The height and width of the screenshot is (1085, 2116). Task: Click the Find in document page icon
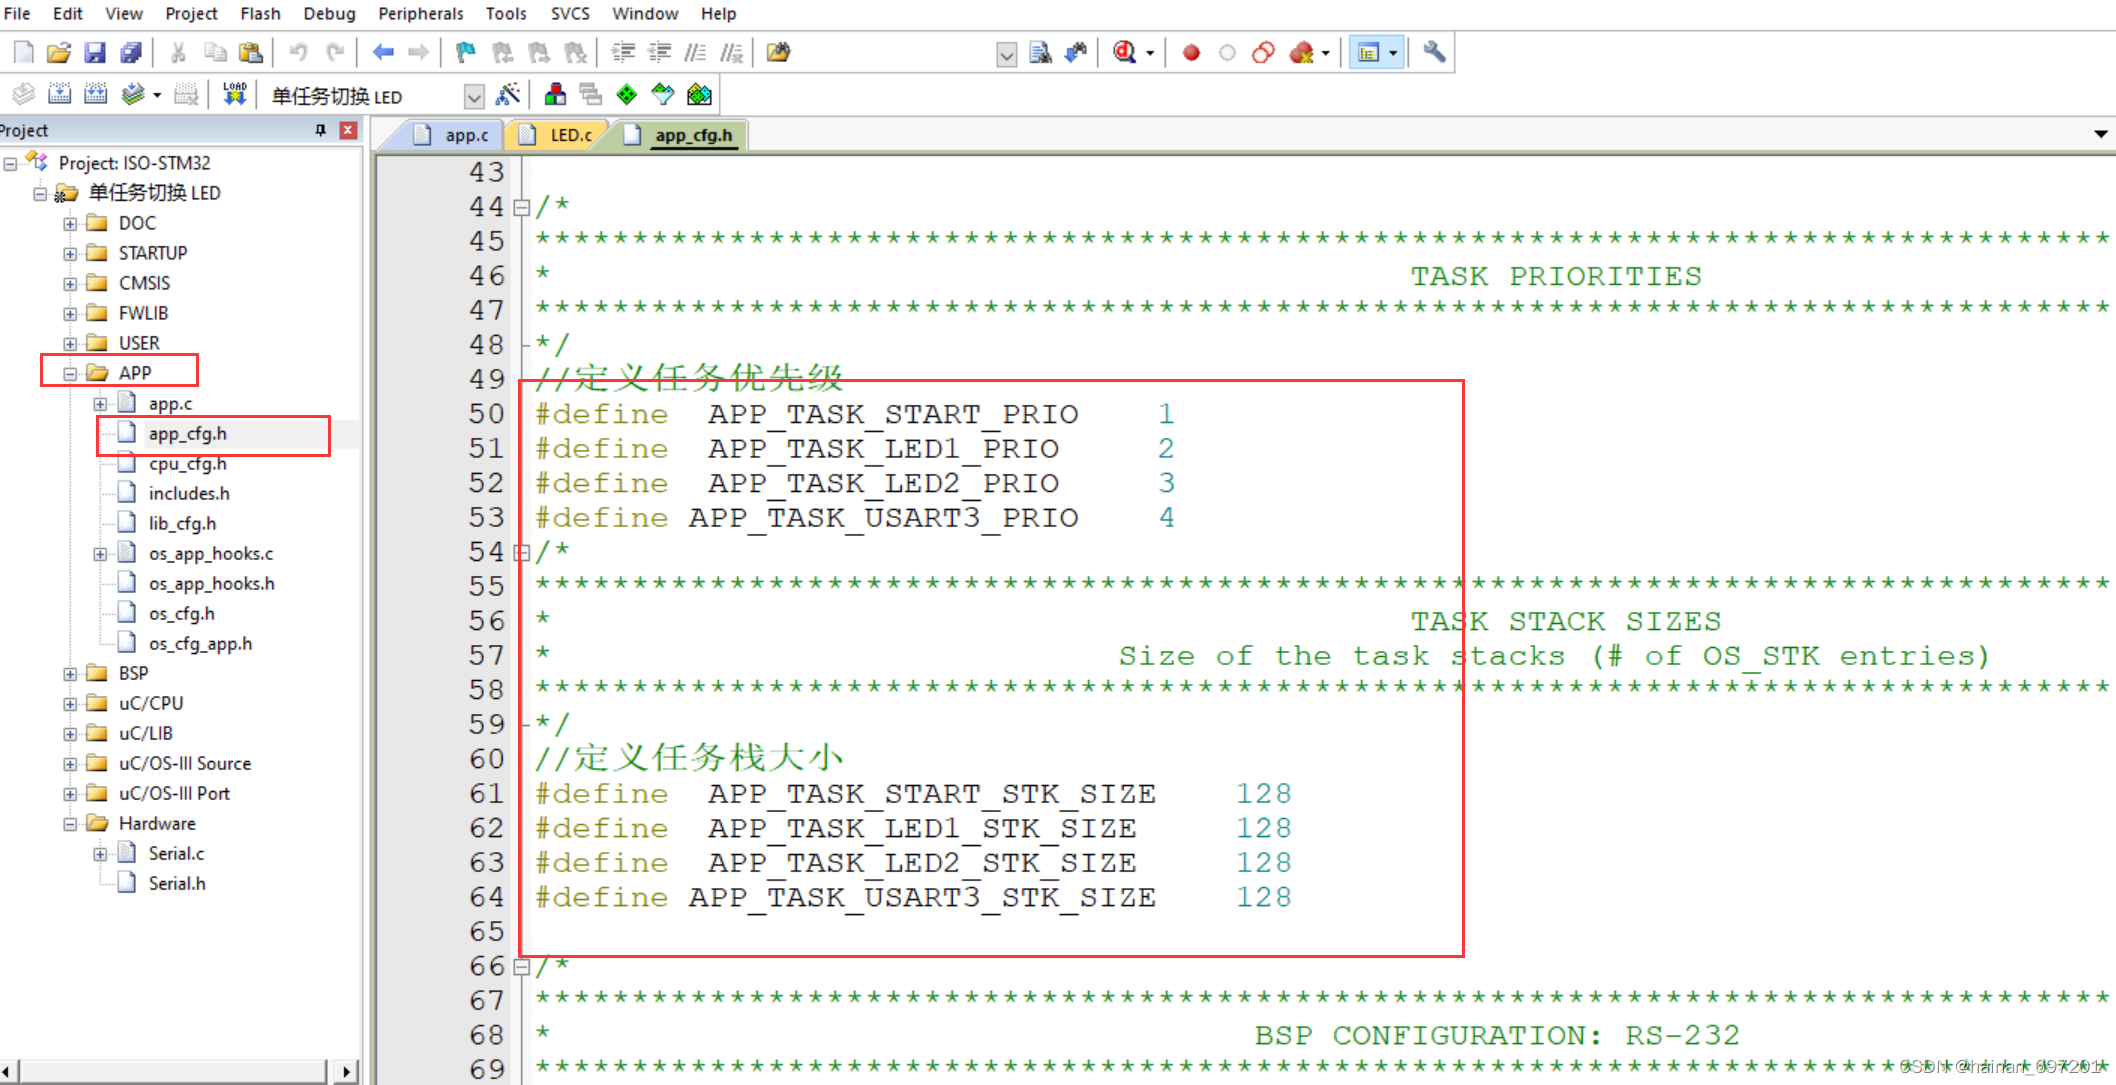click(x=1040, y=52)
